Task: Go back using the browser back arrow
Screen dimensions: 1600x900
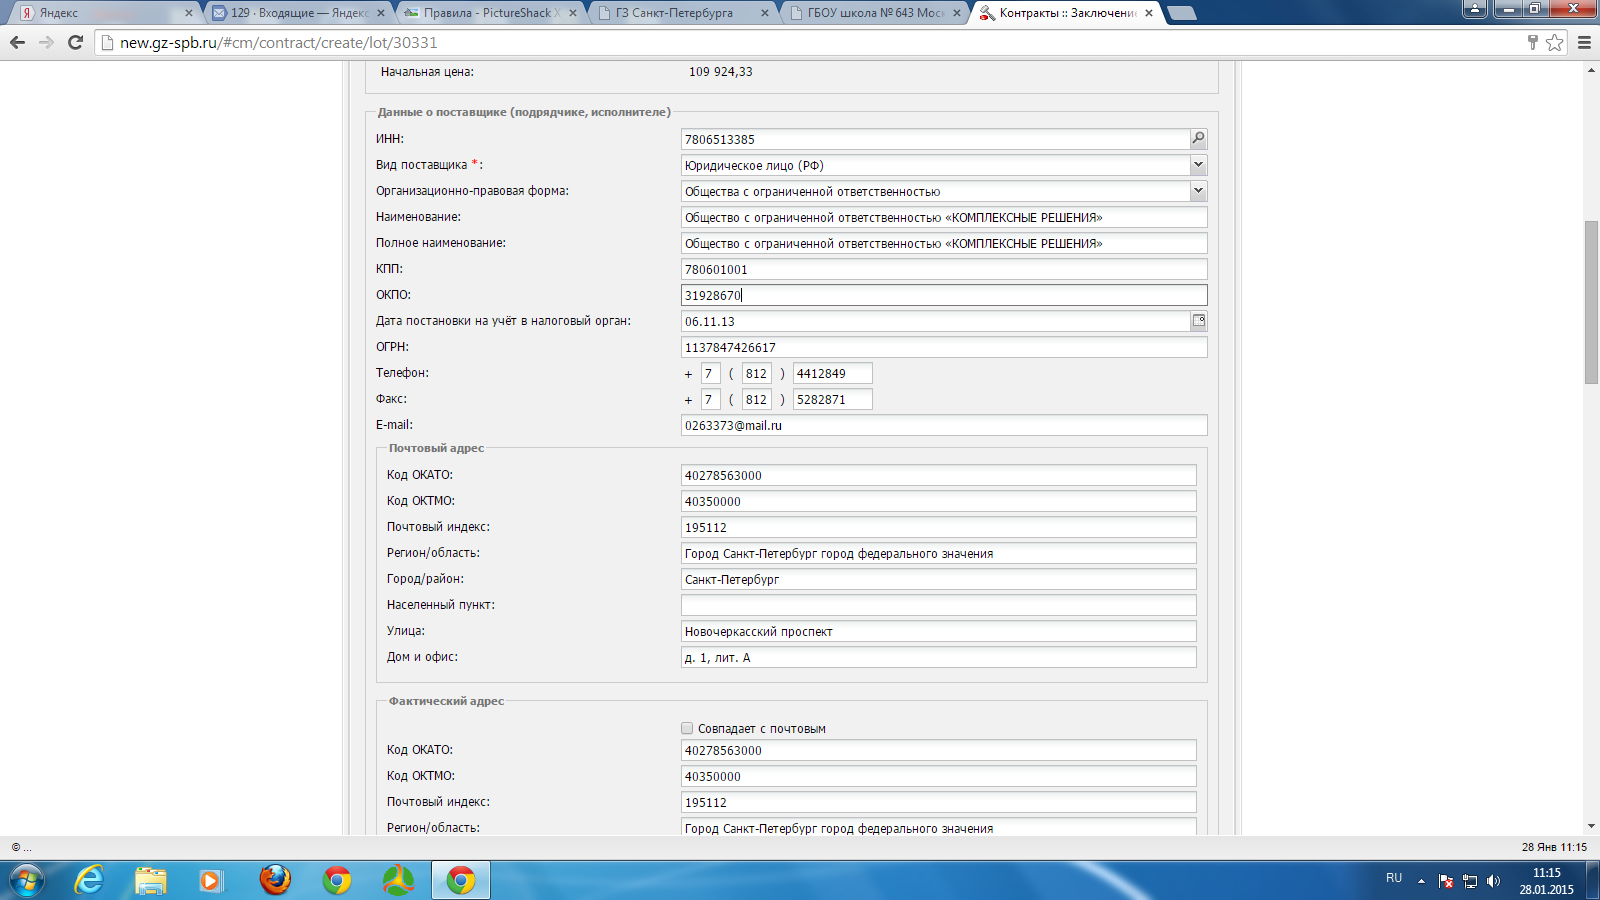Action: click(17, 42)
